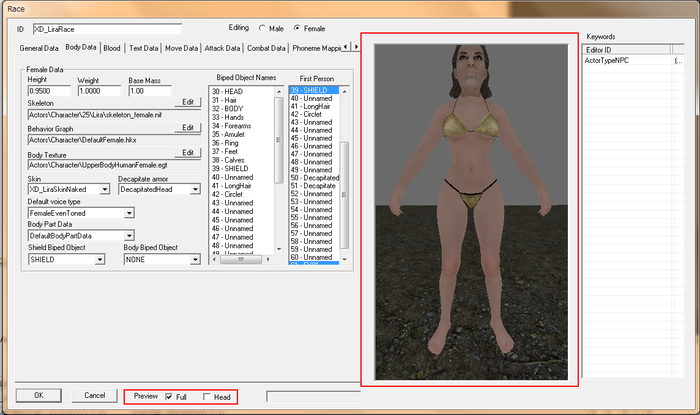
Task: Open the Blood tab
Action: 112,48
